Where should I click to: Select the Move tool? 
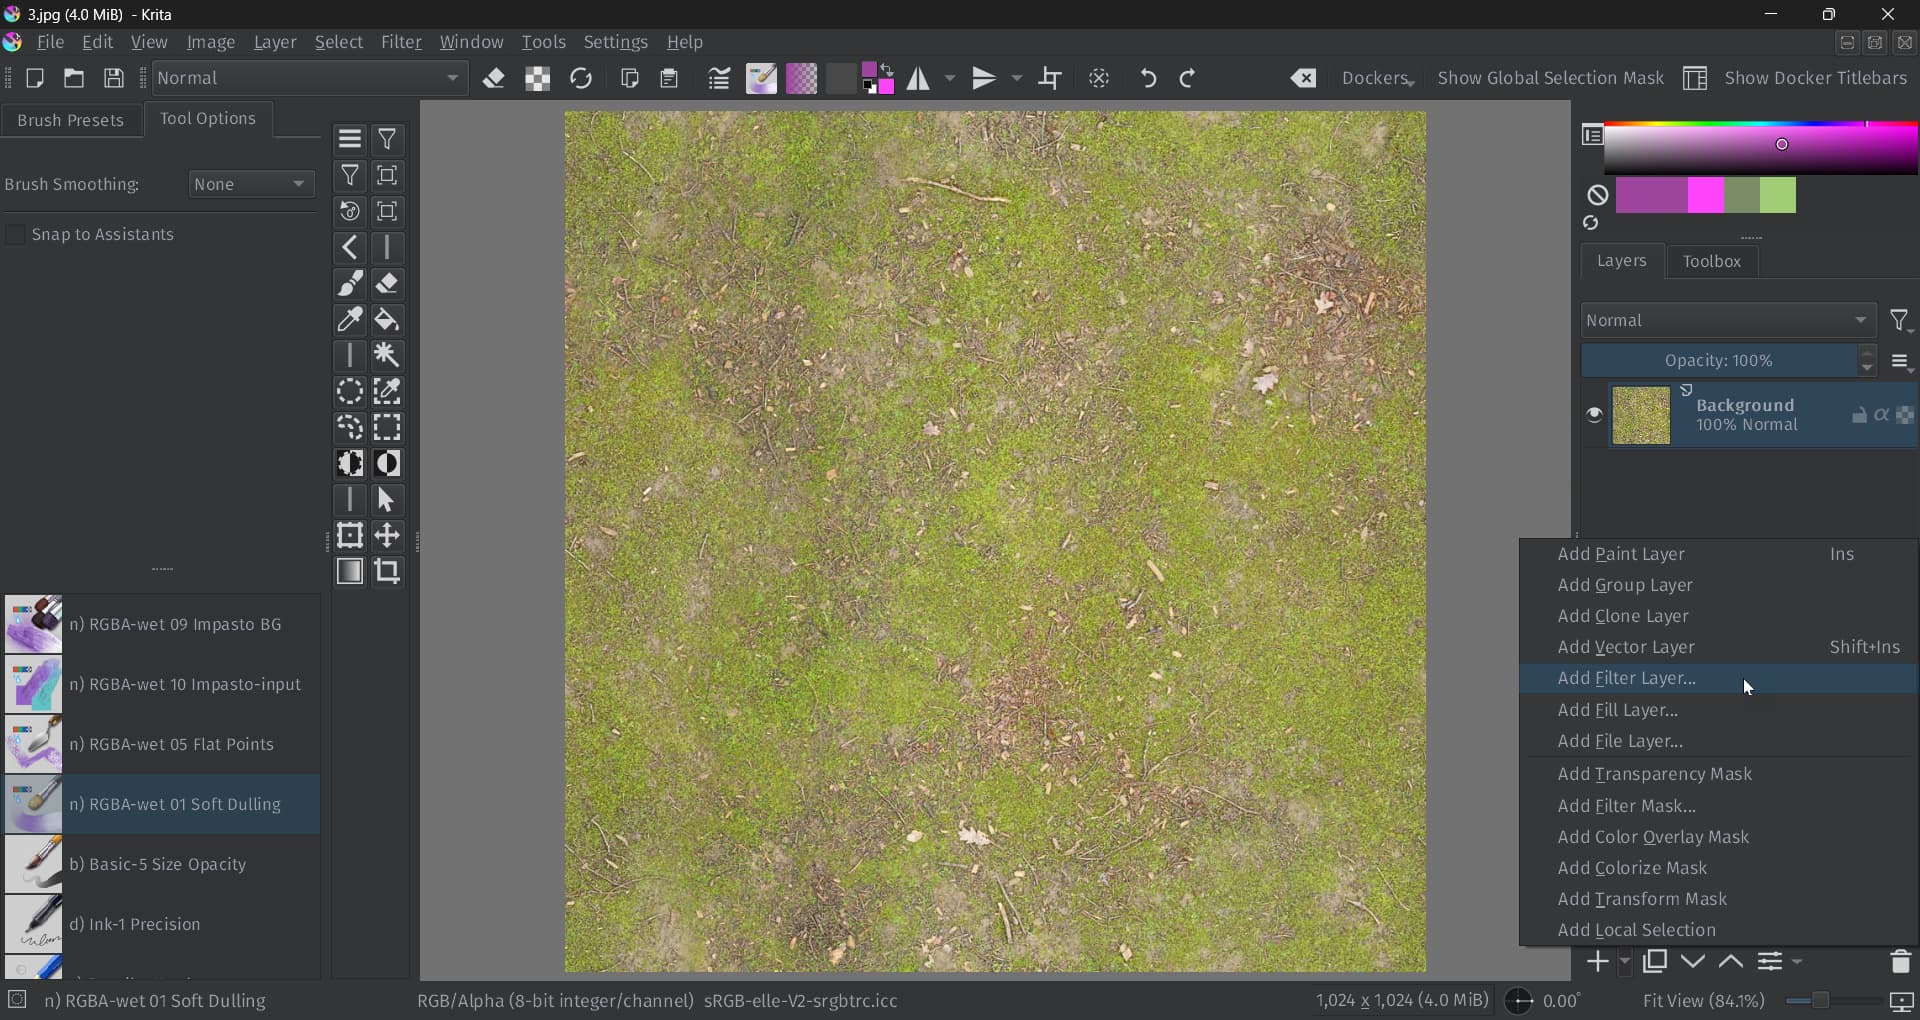[x=387, y=536]
